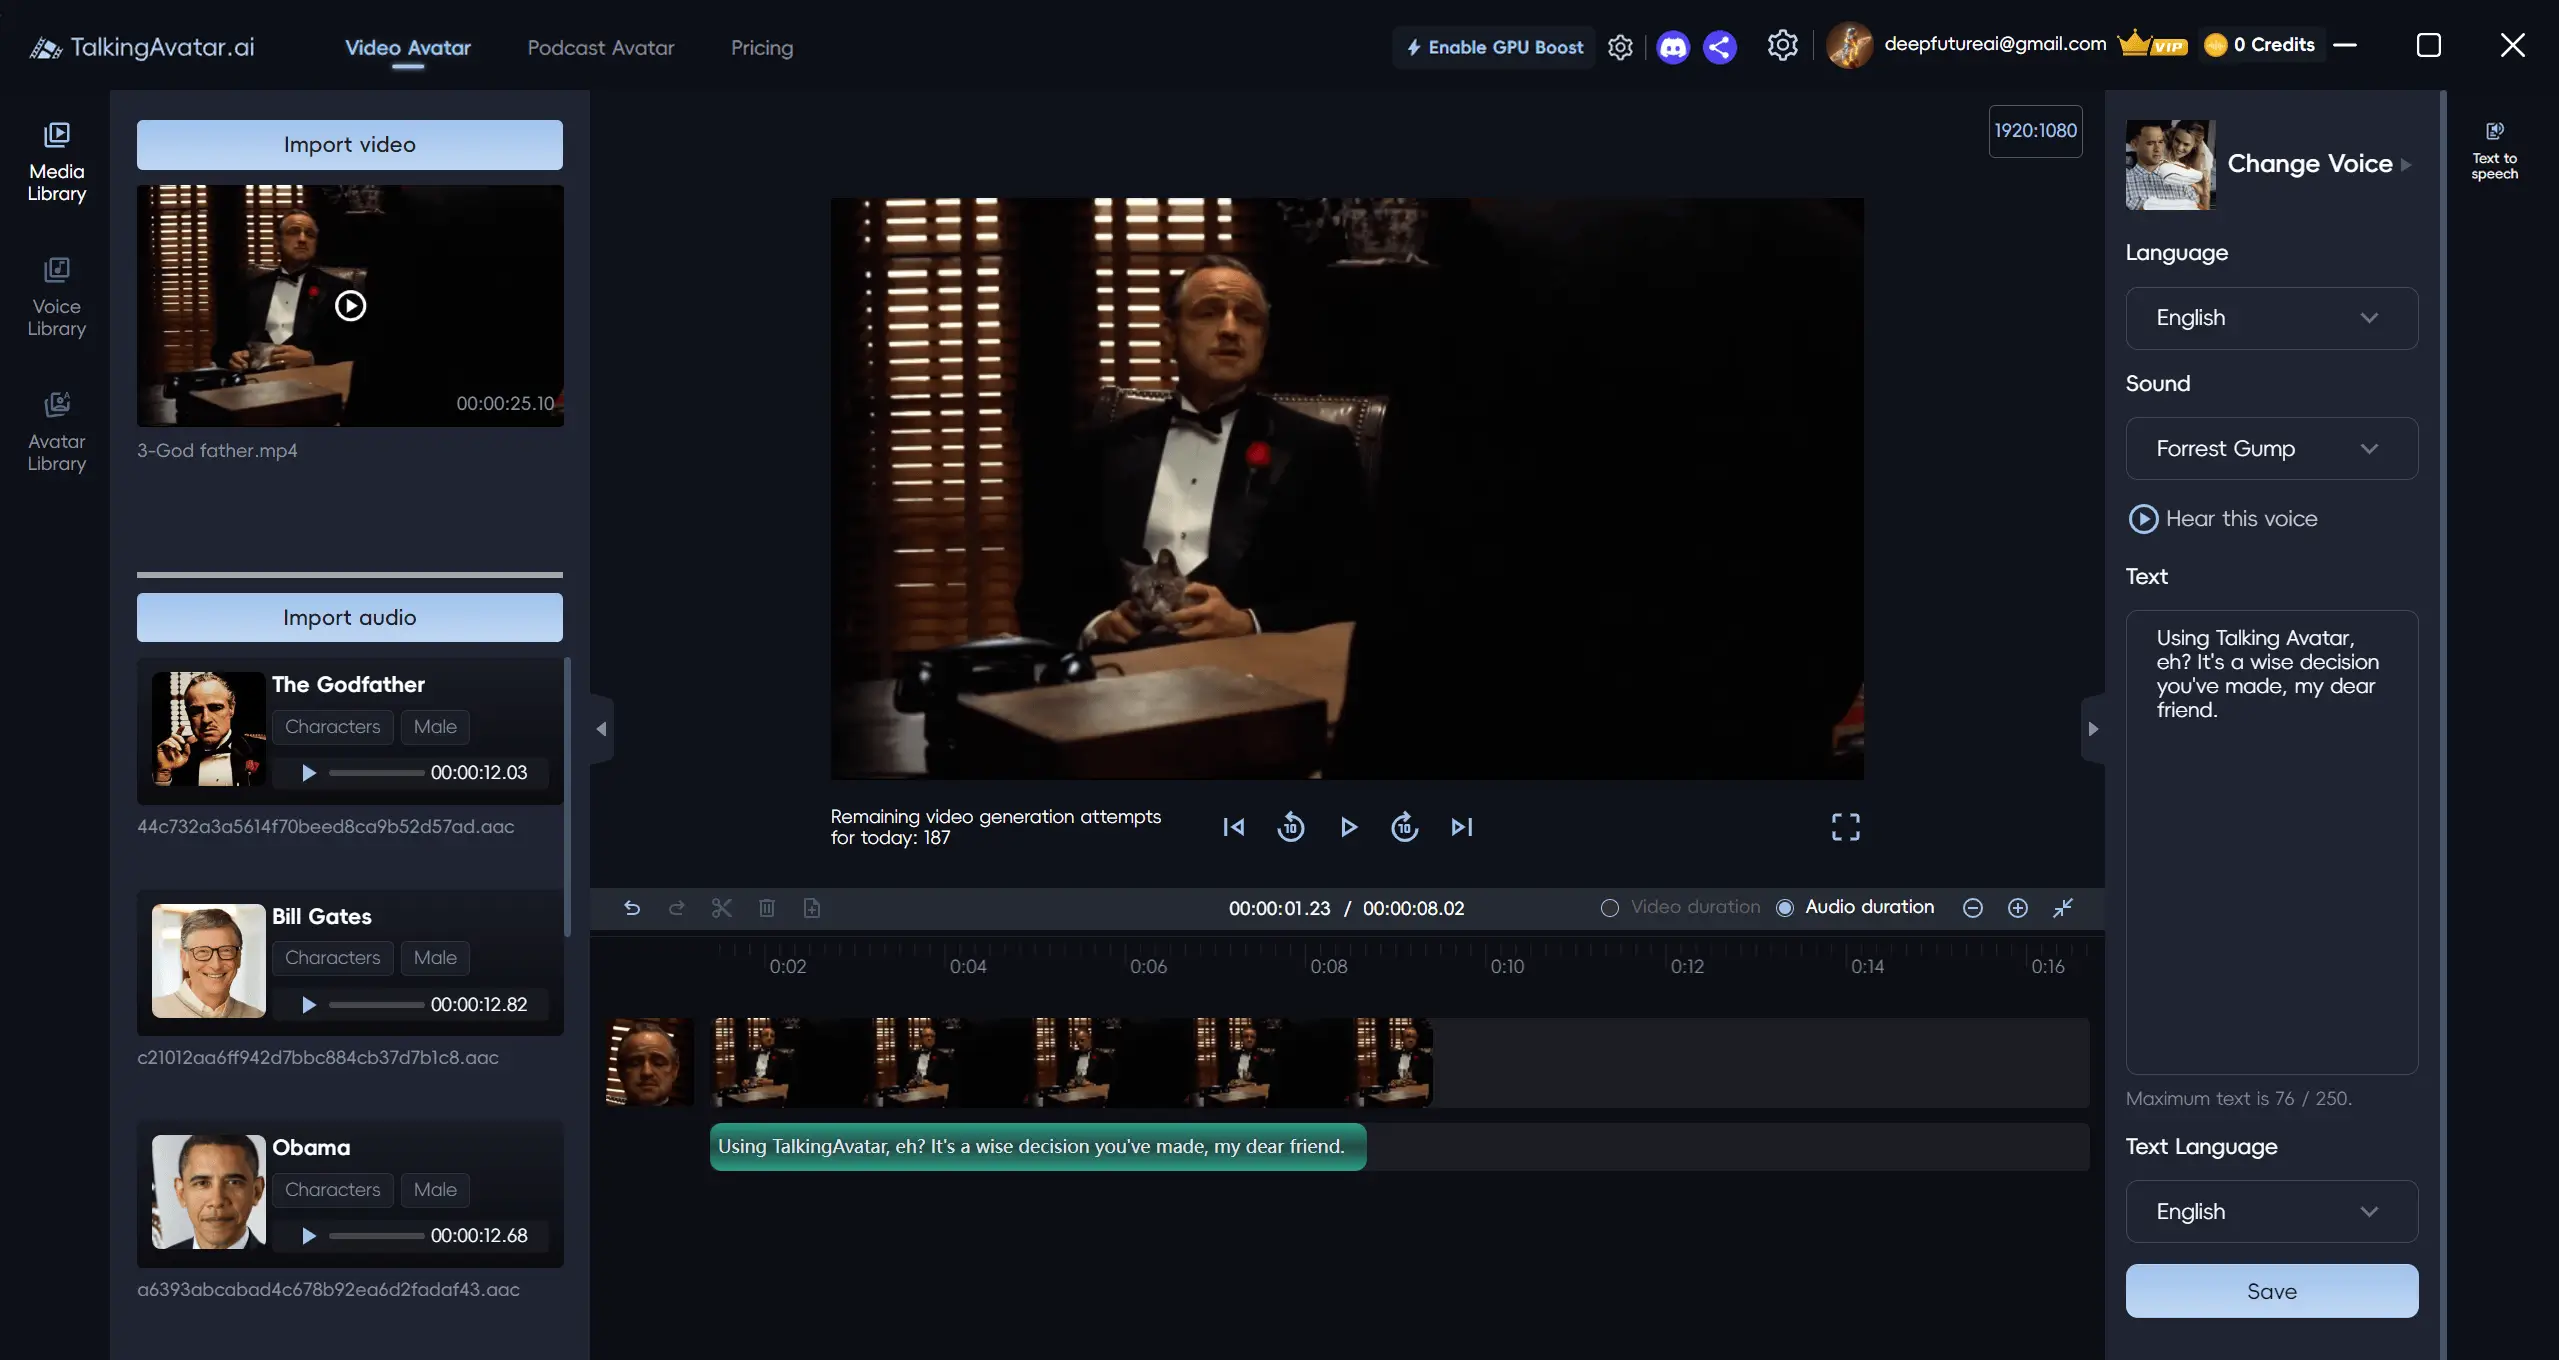Switch to the Podcast Avatar tab
This screenshot has height=1360, width=2559.
pyautogui.click(x=600, y=47)
